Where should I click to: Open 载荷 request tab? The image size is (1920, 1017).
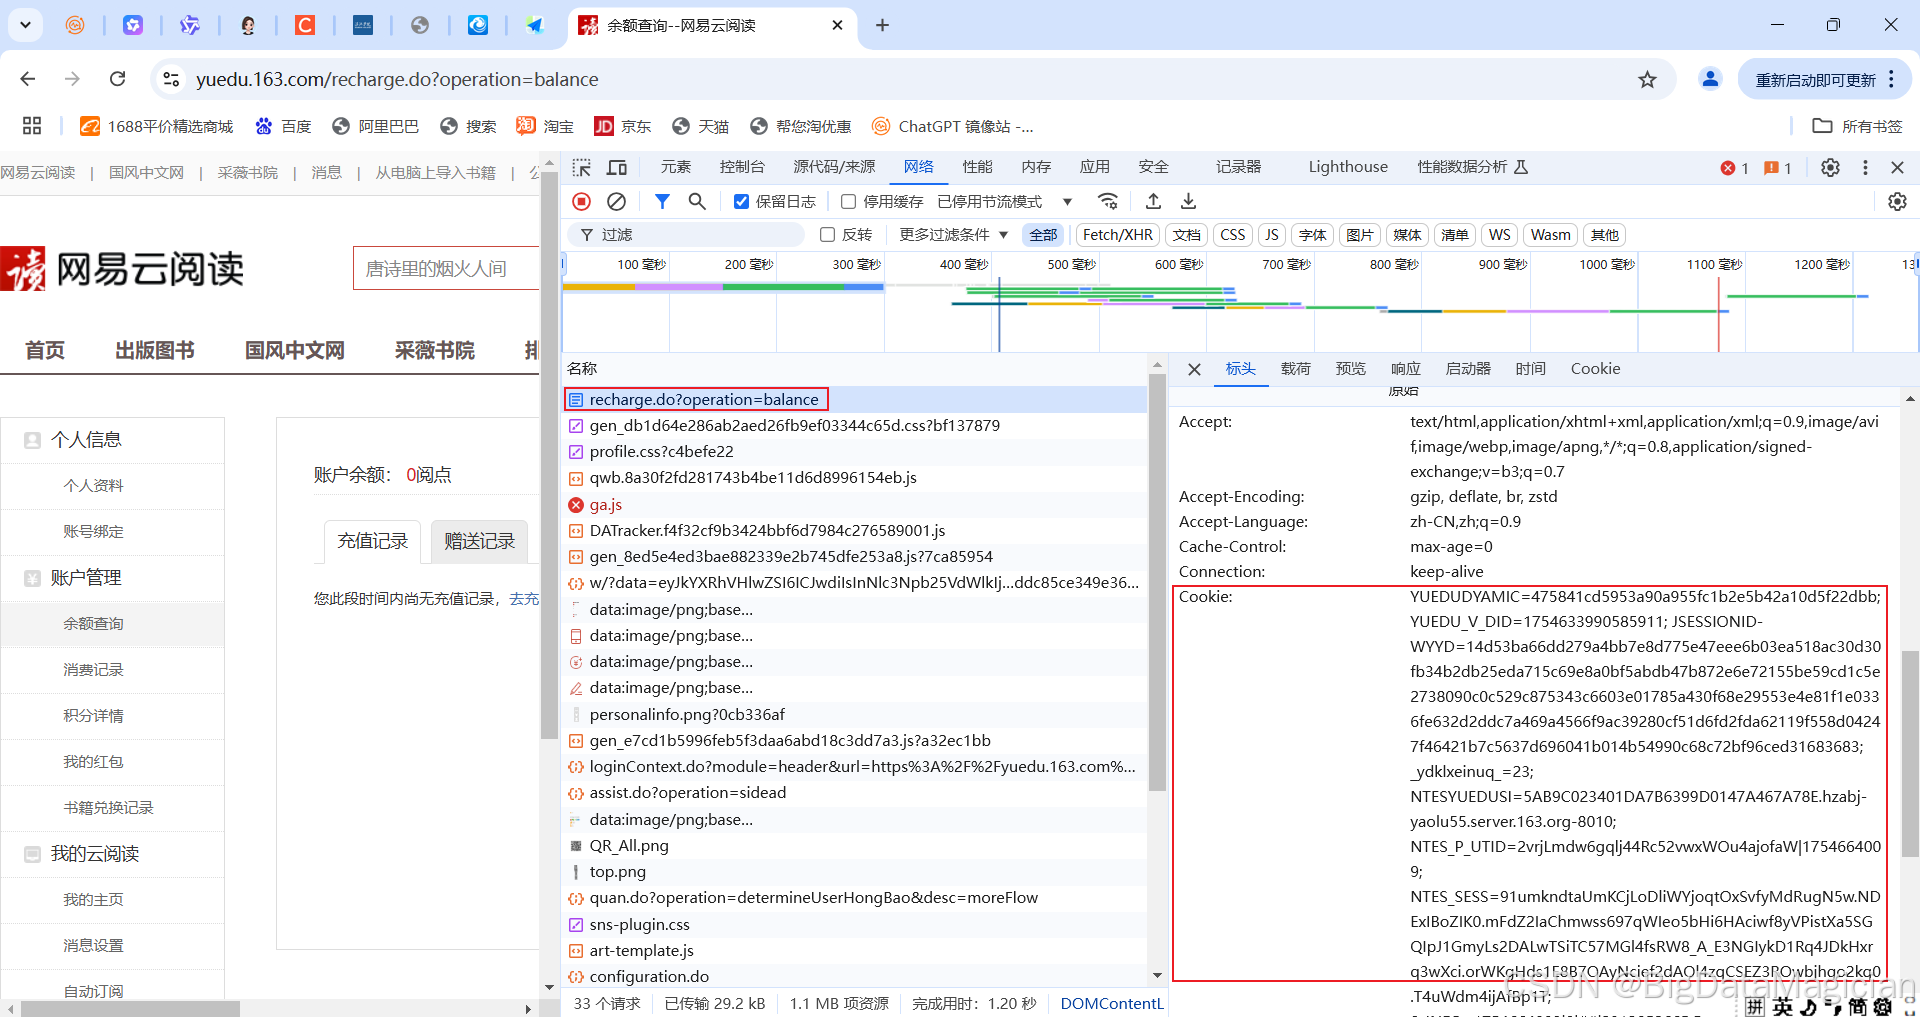(1295, 369)
